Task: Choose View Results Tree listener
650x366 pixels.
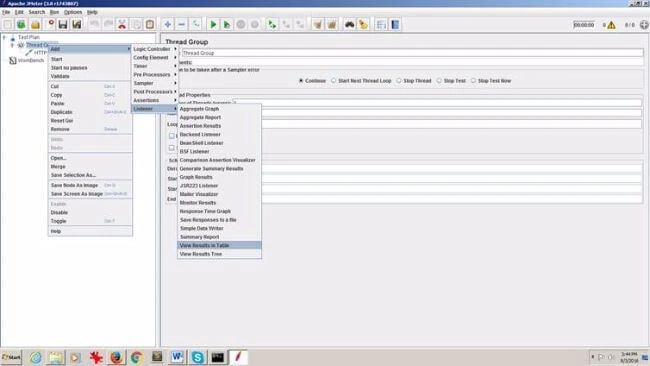Action: pos(219,254)
